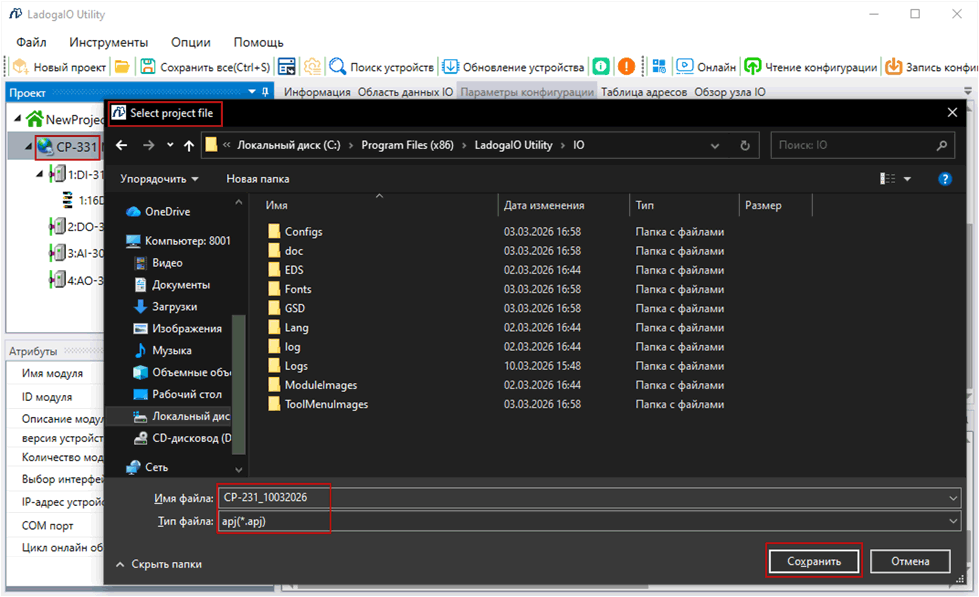Viewport: 979px width, 597px height.
Task: Collapse the CP-331 tree node arrow
Action: pyautogui.click(x=29, y=147)
